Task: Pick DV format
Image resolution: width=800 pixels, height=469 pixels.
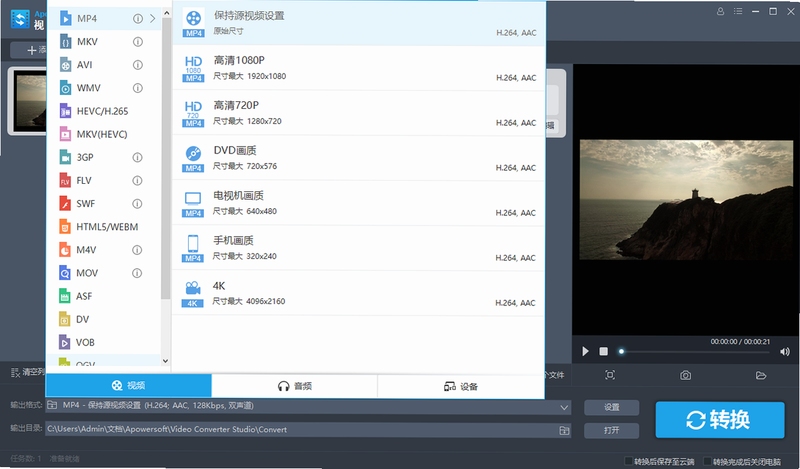Action: (104, 319)
